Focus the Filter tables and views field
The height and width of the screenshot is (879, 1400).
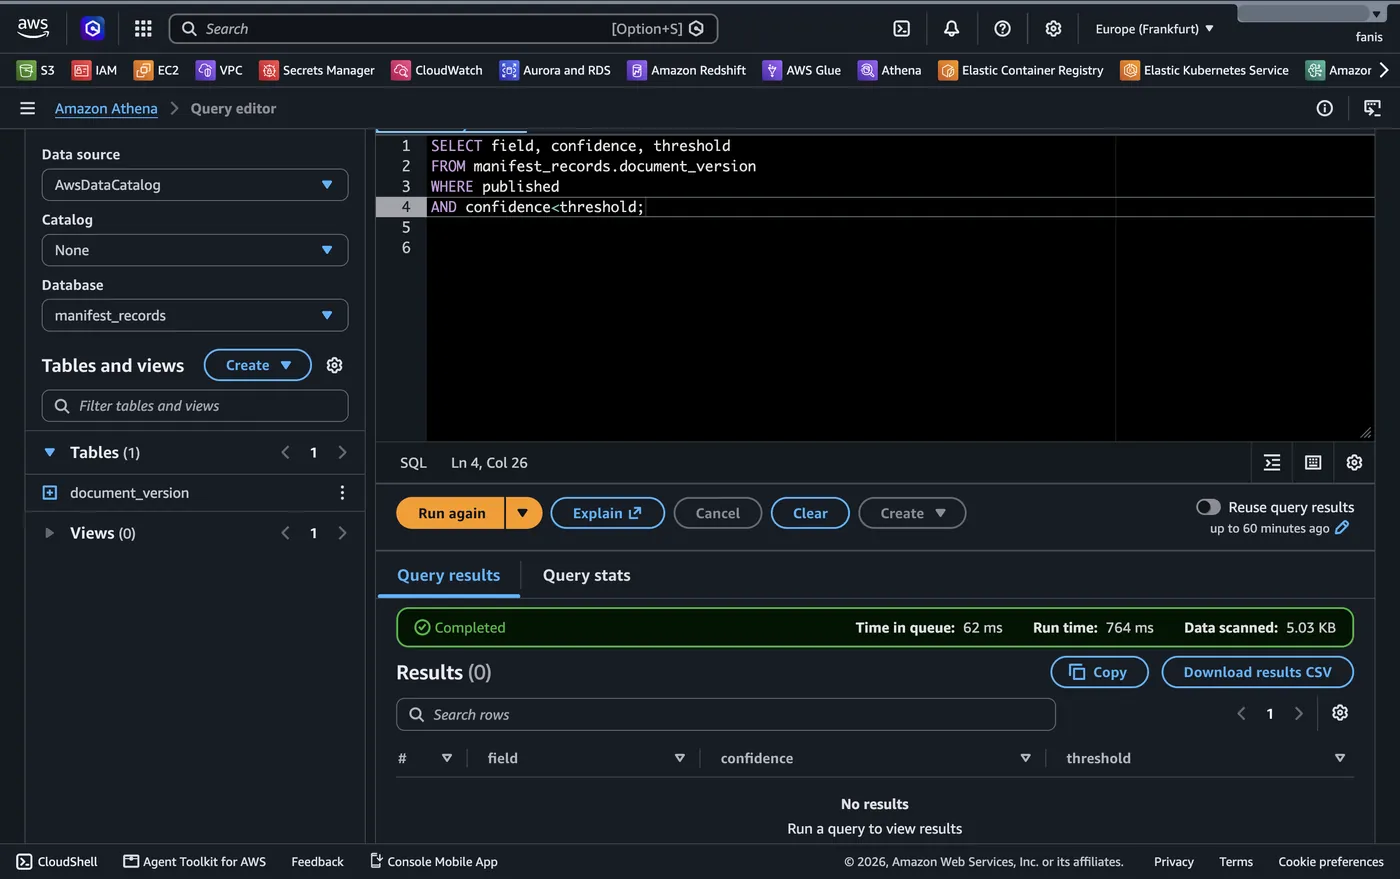coord(195,406)
